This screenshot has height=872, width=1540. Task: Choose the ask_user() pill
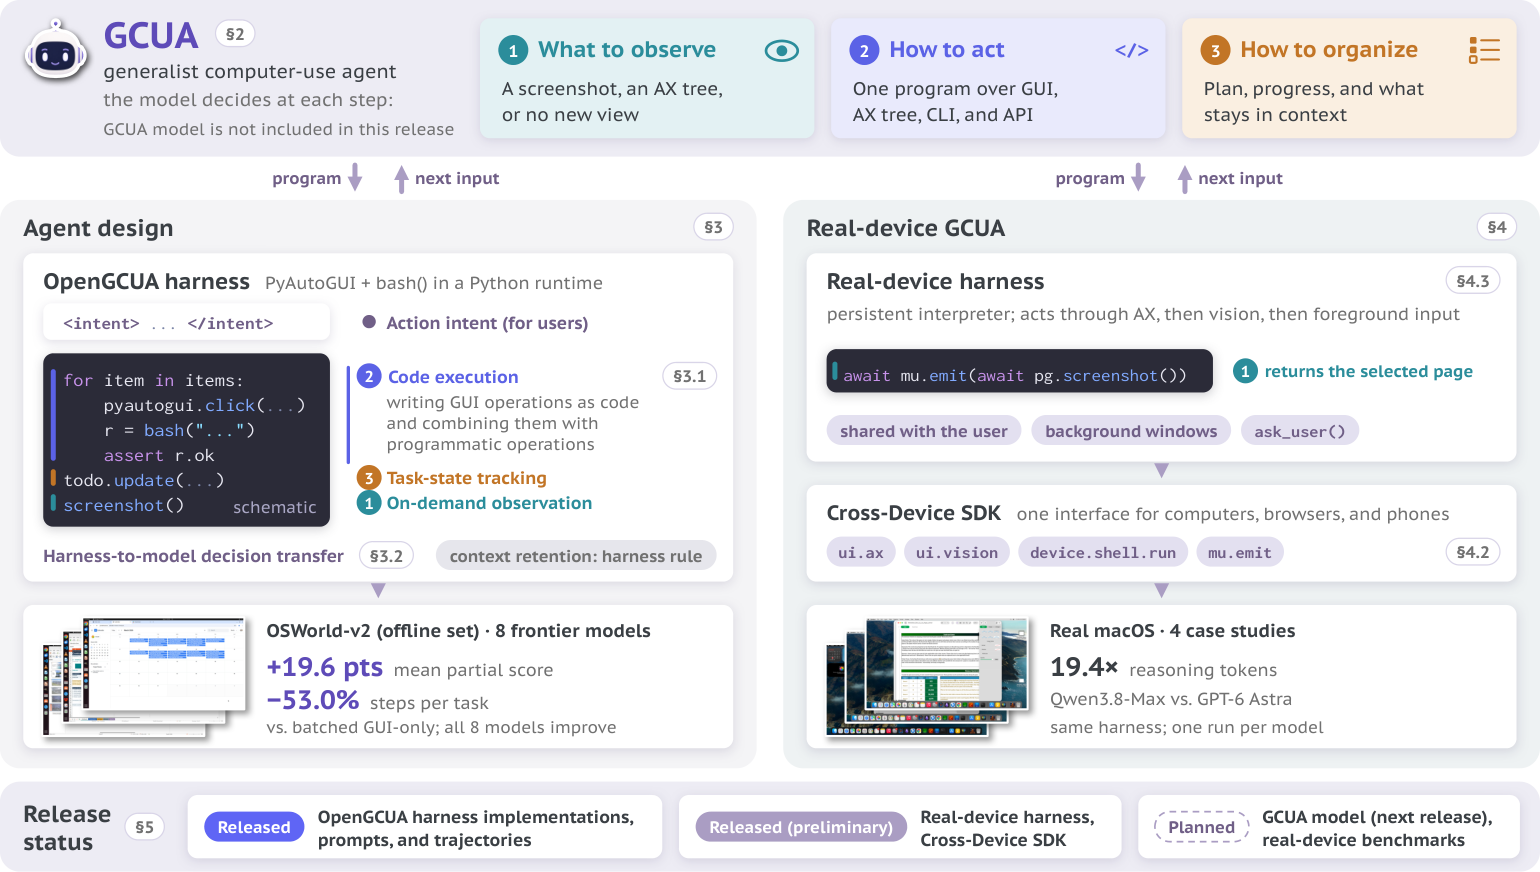pos(1300,431)
